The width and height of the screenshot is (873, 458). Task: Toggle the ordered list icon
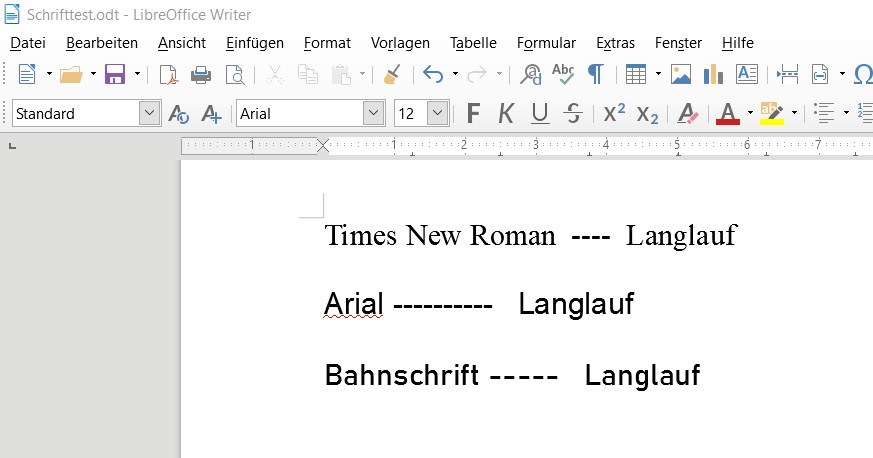click(x=865, y=113)
